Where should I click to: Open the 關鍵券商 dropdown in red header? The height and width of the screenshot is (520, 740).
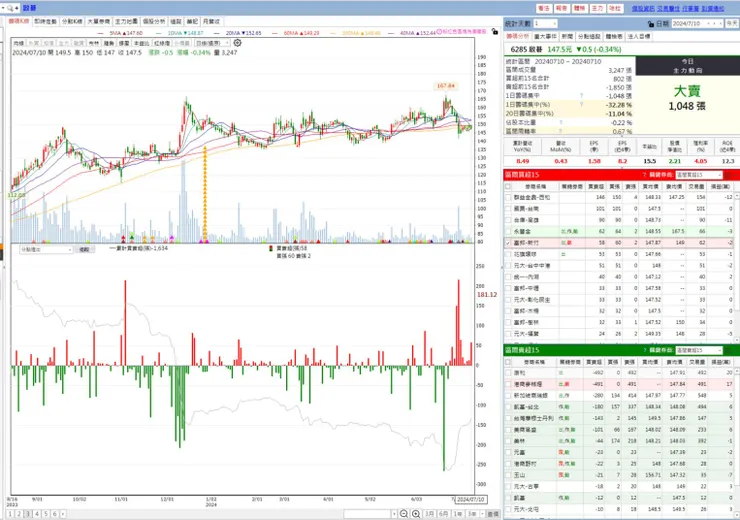[x=698, y=175]
